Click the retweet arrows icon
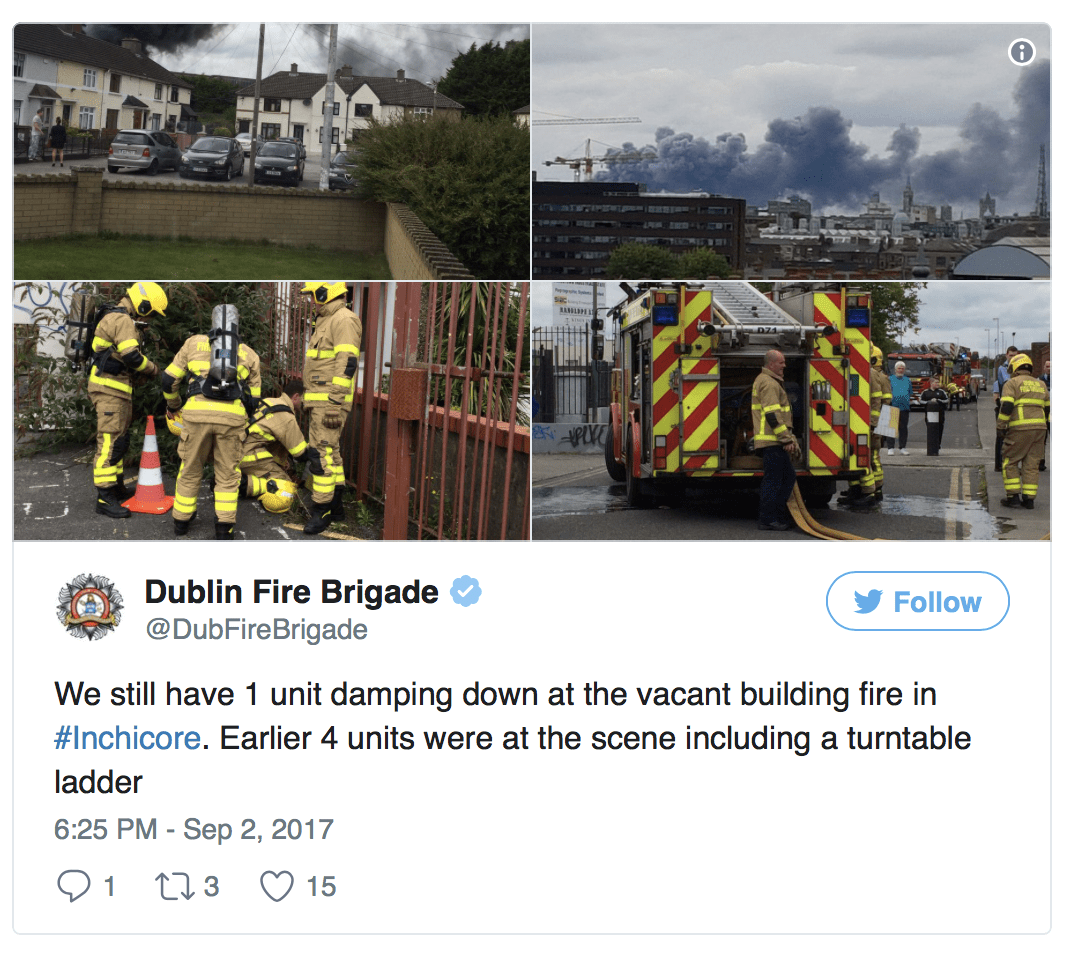The height and width of the screenshot is (954, 1070). [175, 886]
